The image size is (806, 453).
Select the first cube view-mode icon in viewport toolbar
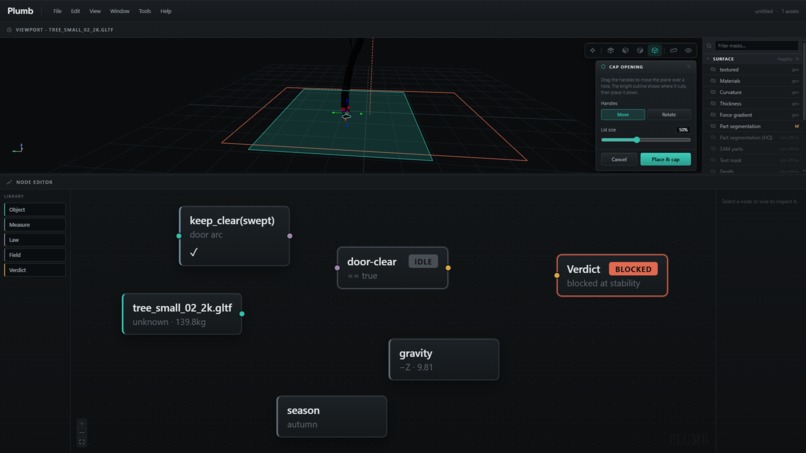(x=611, y=50)
